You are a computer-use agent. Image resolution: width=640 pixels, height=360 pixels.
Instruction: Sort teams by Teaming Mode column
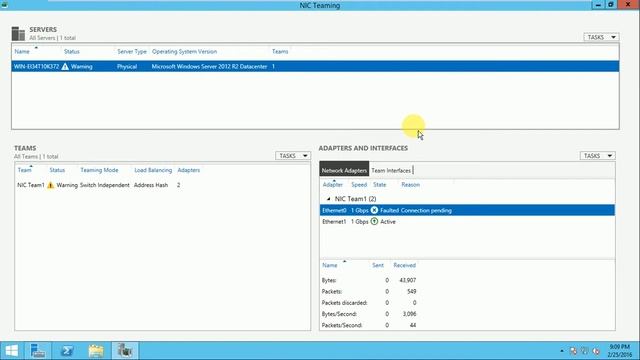tap(99, 170)
